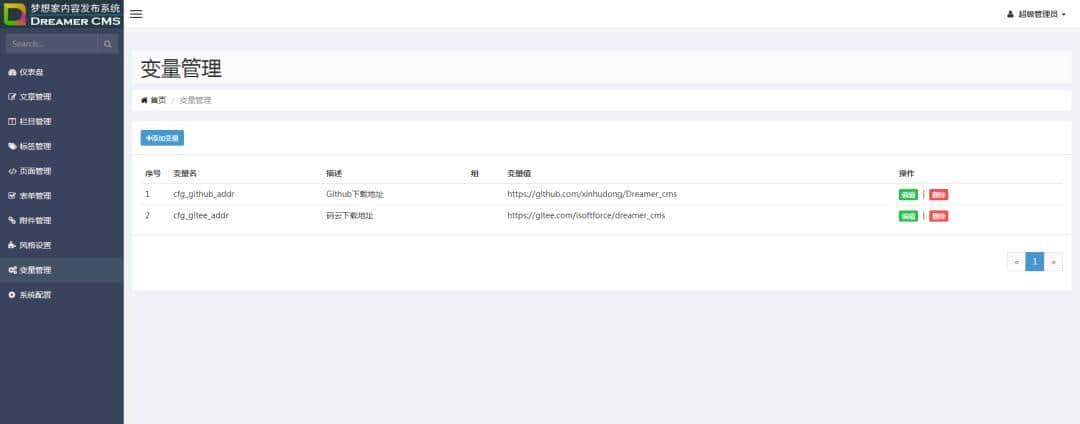
Task: Select 变量管理 in the sidebar
Action: pyautogui.click(x=62, y=270)
